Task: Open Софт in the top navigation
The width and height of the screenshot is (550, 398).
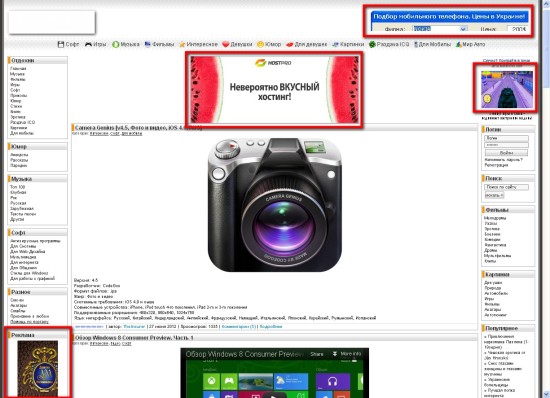Action: coord(72,45)
